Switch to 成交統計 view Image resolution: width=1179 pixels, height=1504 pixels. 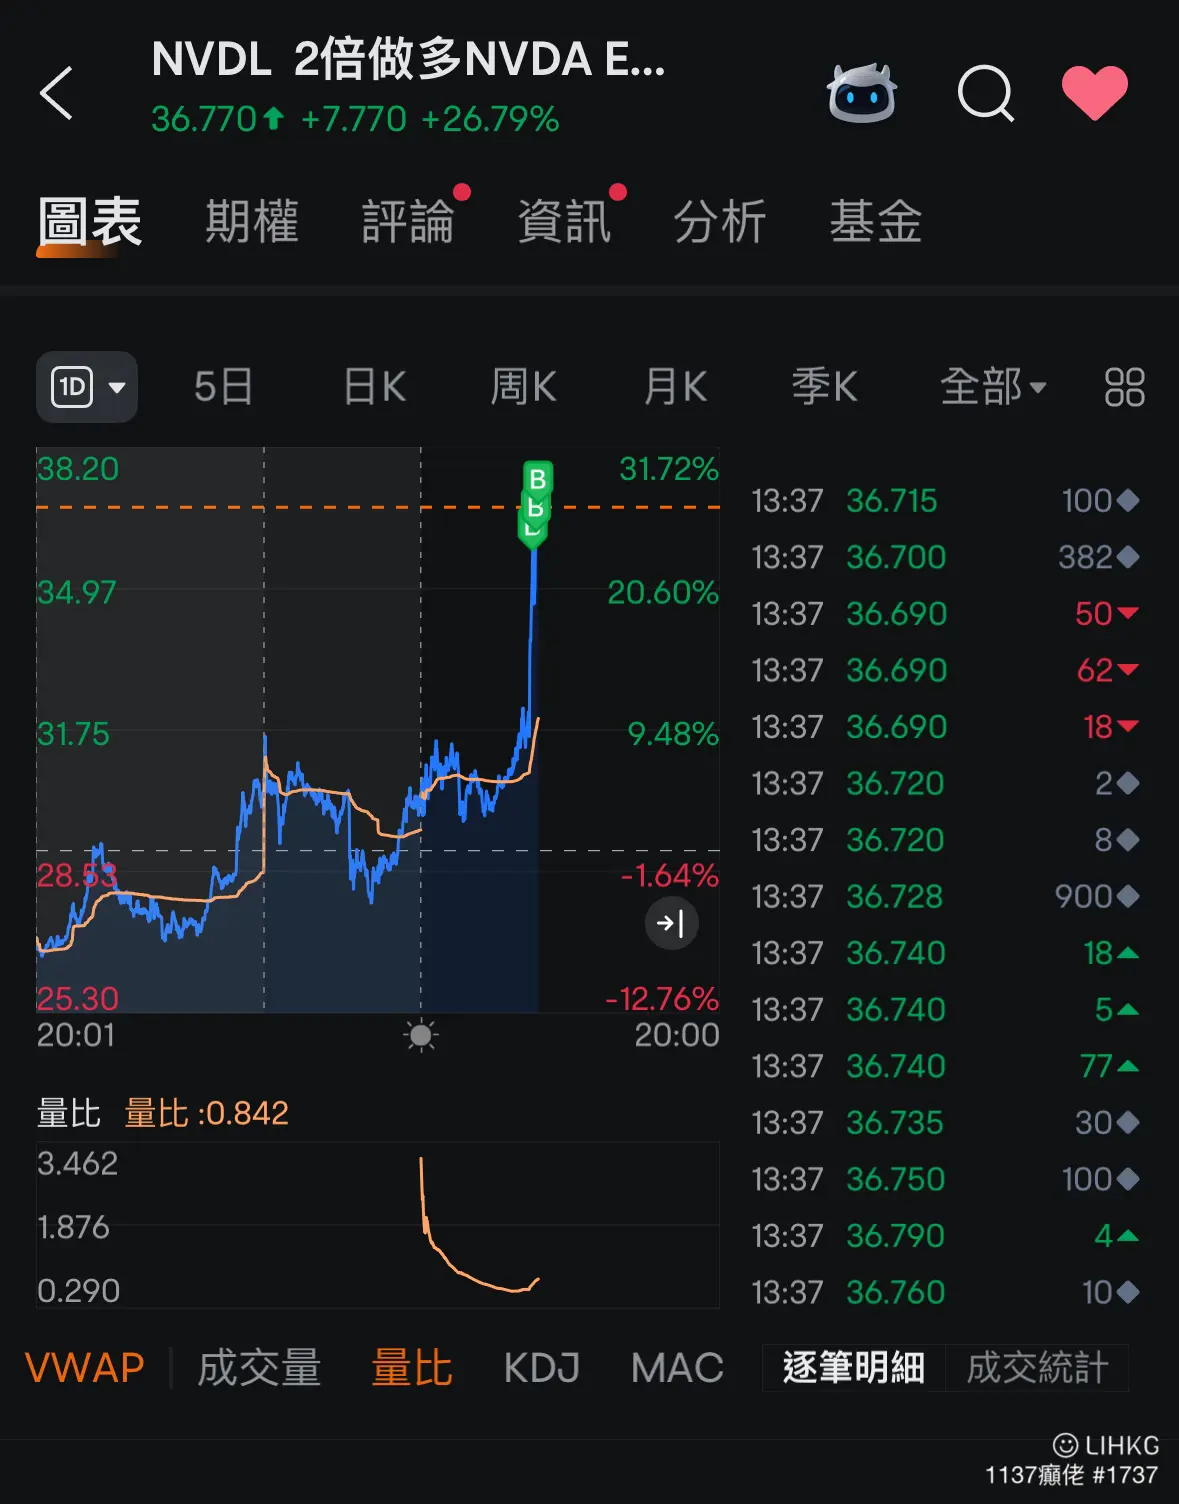[x=1037, y=1368]
